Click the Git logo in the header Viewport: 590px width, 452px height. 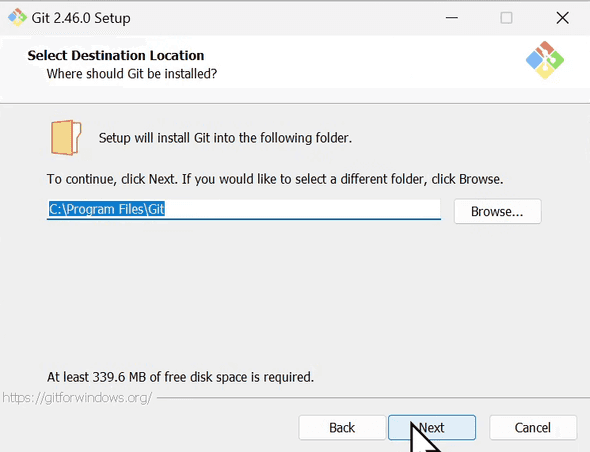pyautogui.click(x=544, y=60)
